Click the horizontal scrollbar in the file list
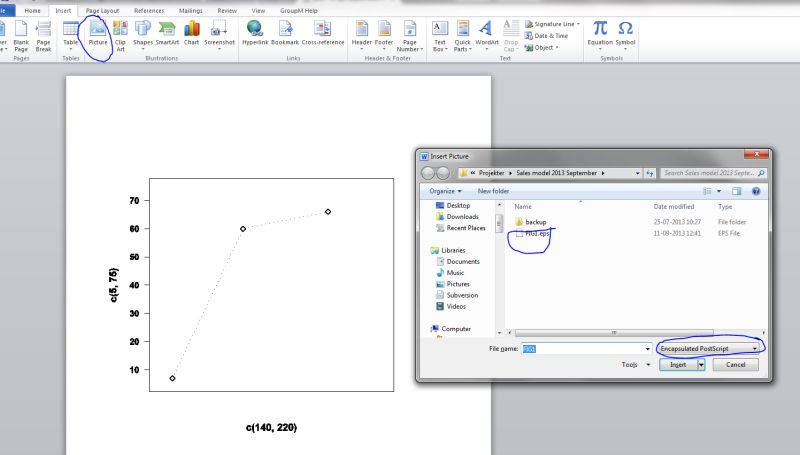This screenshot has height=455, width=800. point(614,333)
